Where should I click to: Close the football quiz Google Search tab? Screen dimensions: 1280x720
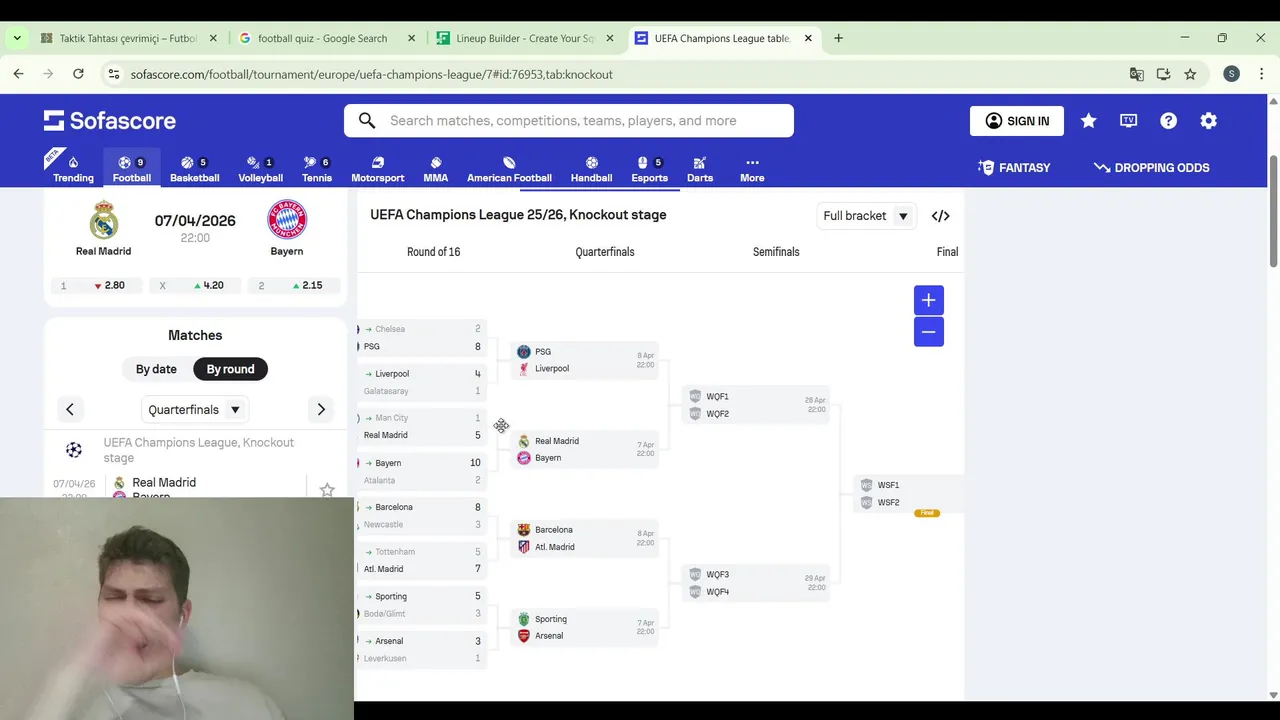pos(411,38)
